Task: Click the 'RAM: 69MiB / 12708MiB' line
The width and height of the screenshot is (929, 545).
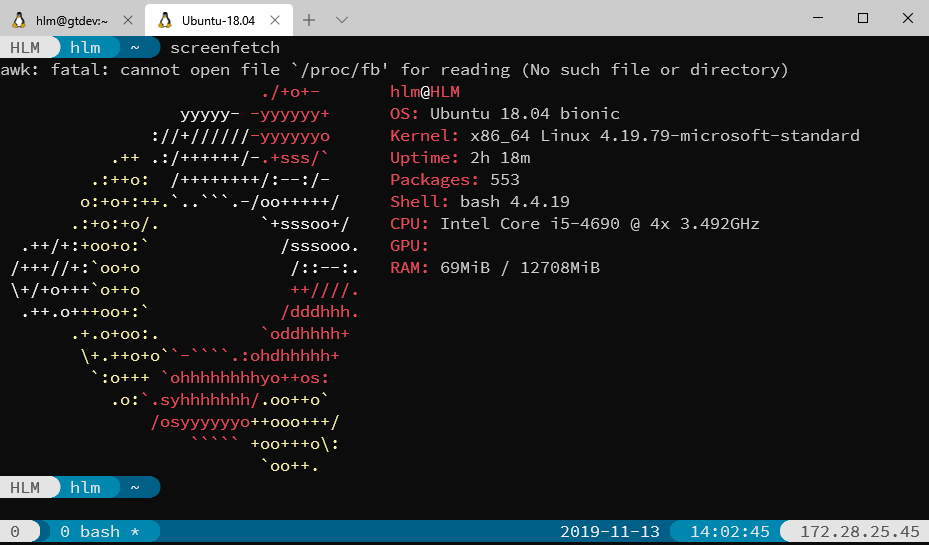Action: (495, 267)
